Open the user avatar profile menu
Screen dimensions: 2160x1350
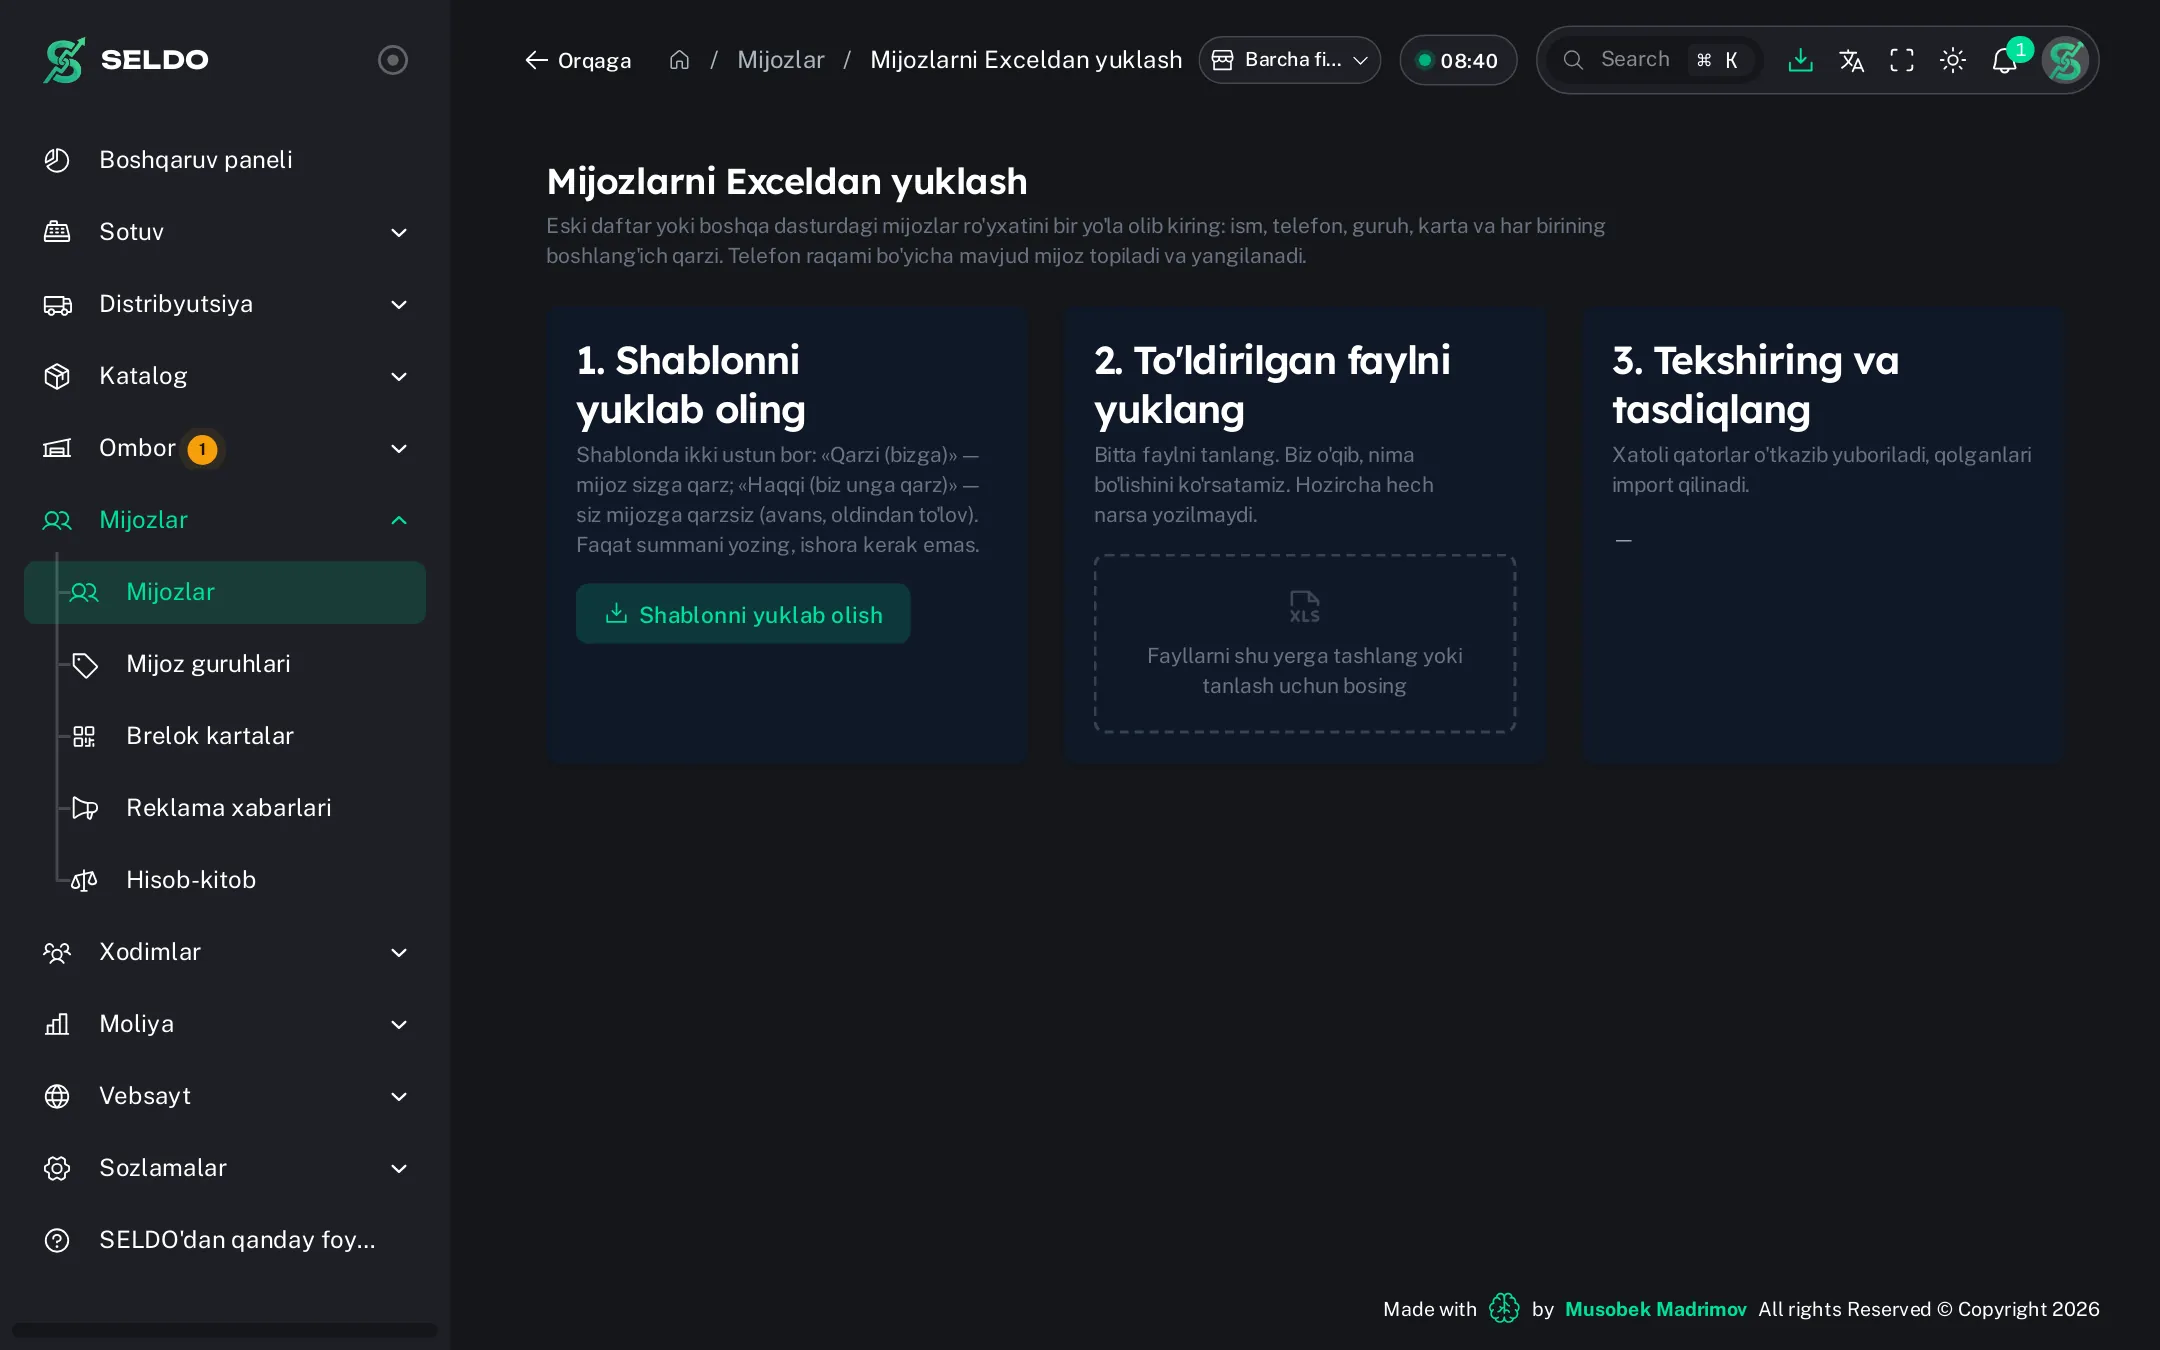click(2065, 60)
